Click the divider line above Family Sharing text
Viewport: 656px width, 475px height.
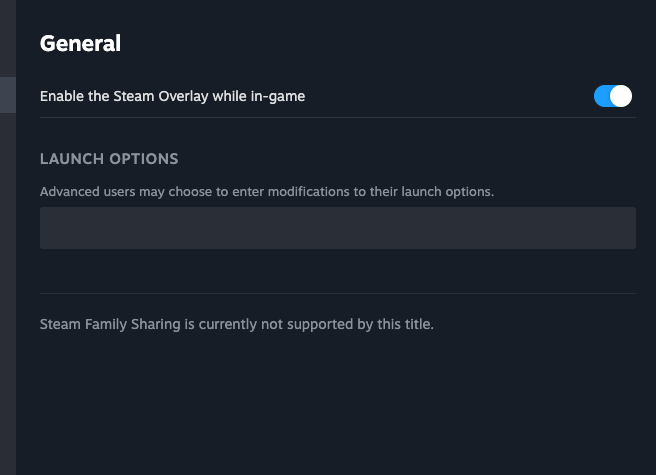[x=337, y=293]
